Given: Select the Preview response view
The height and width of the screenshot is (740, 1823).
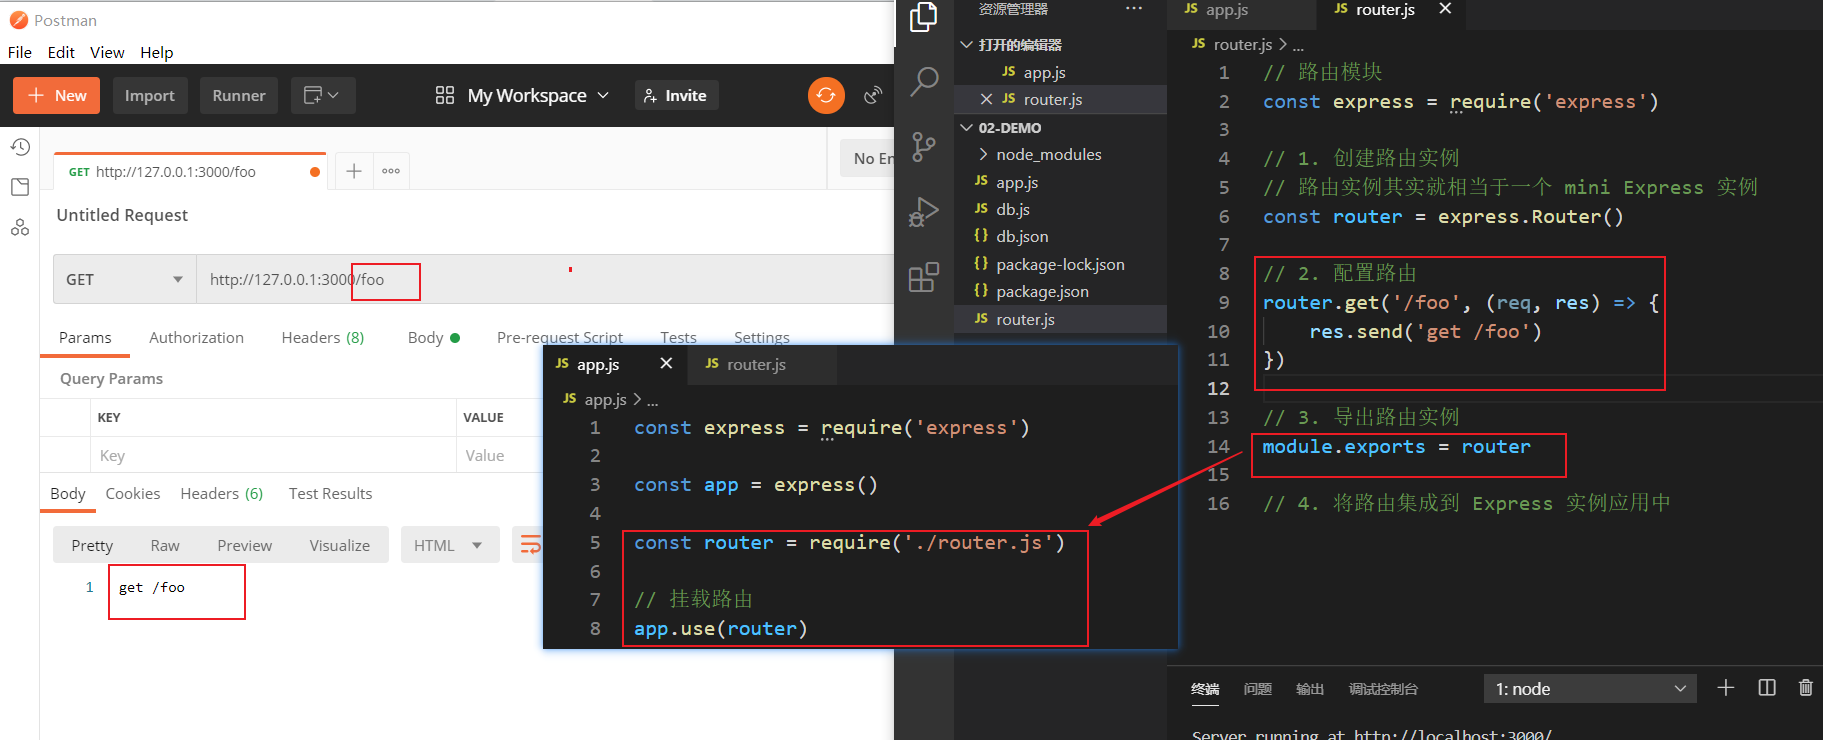Looking at the screenshot, I should [x=244, y=545].
